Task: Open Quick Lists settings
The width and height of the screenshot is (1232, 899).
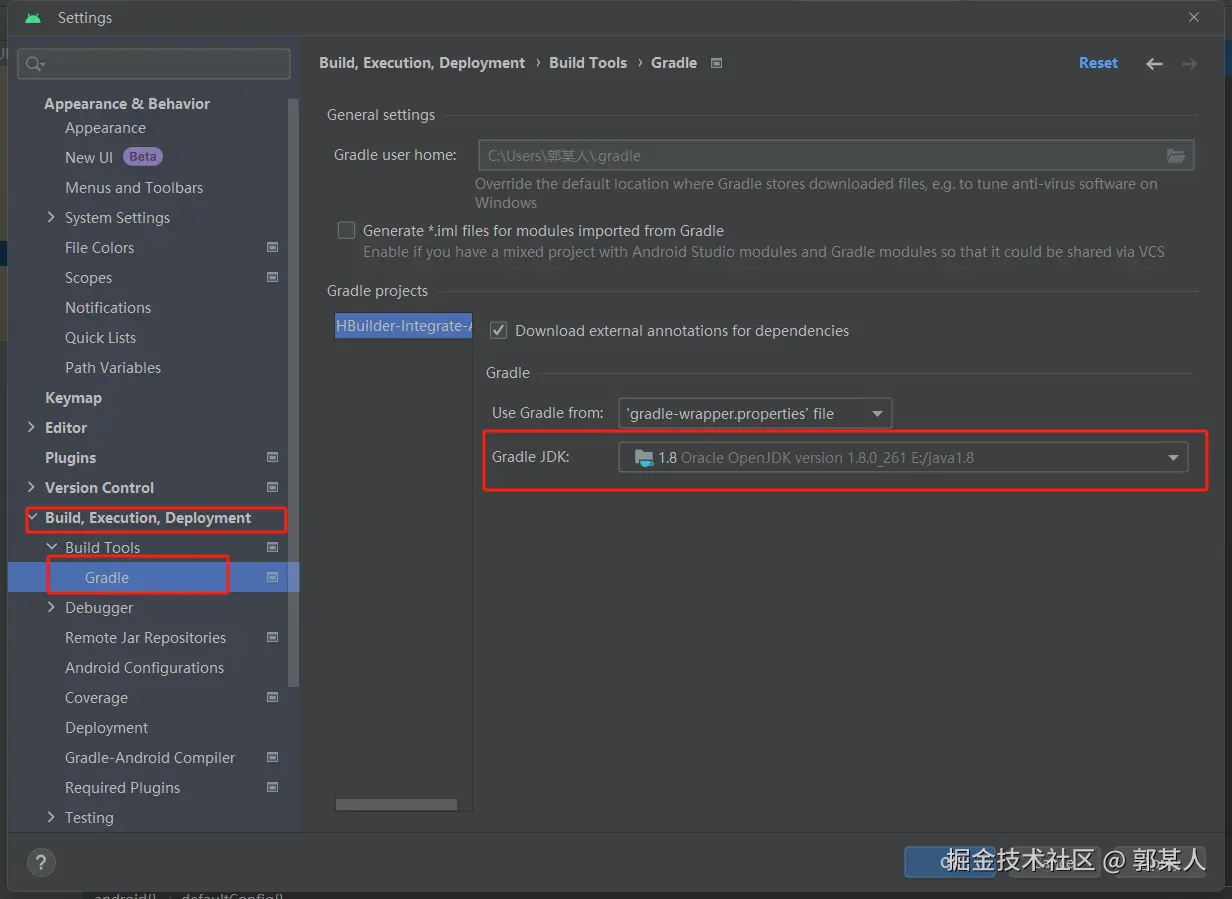Action: [100, 338]
